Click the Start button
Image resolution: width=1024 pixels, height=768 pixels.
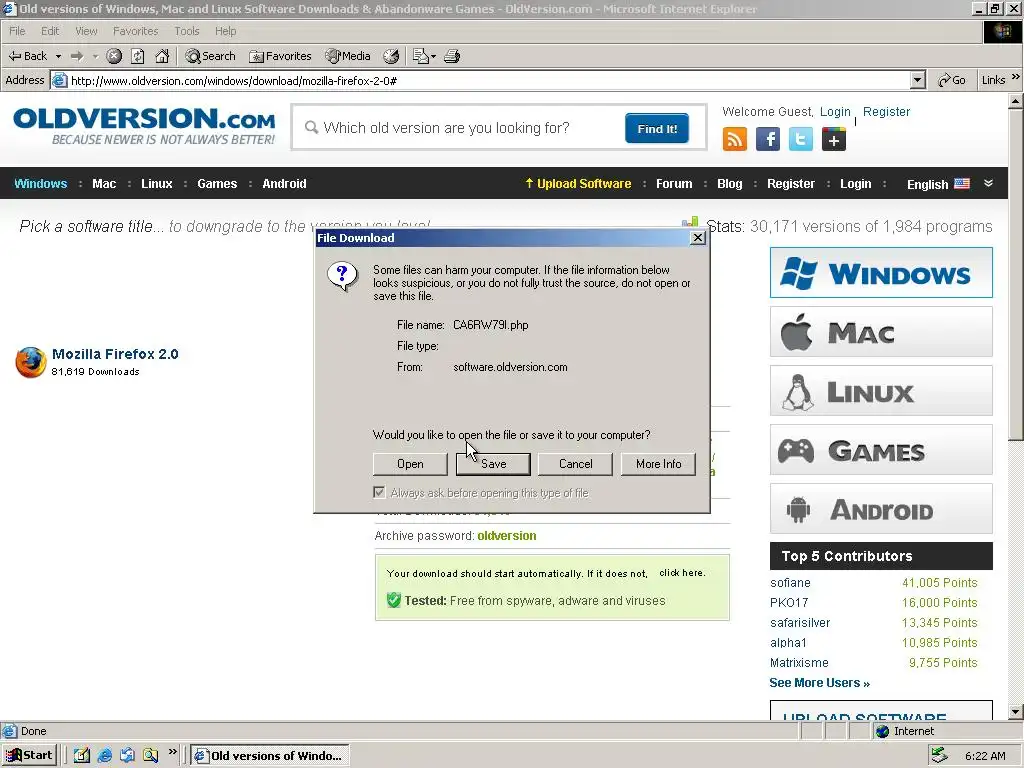point(29,755)
